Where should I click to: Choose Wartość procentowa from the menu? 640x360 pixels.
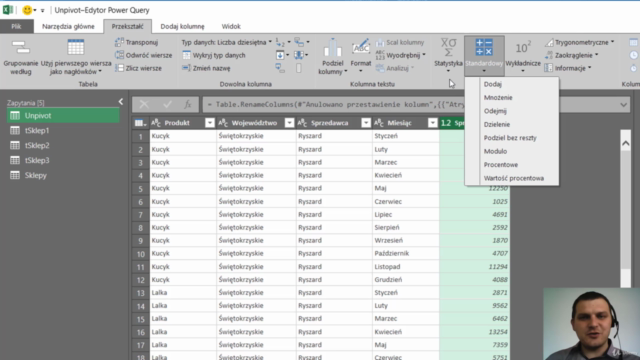coord(514,178)
